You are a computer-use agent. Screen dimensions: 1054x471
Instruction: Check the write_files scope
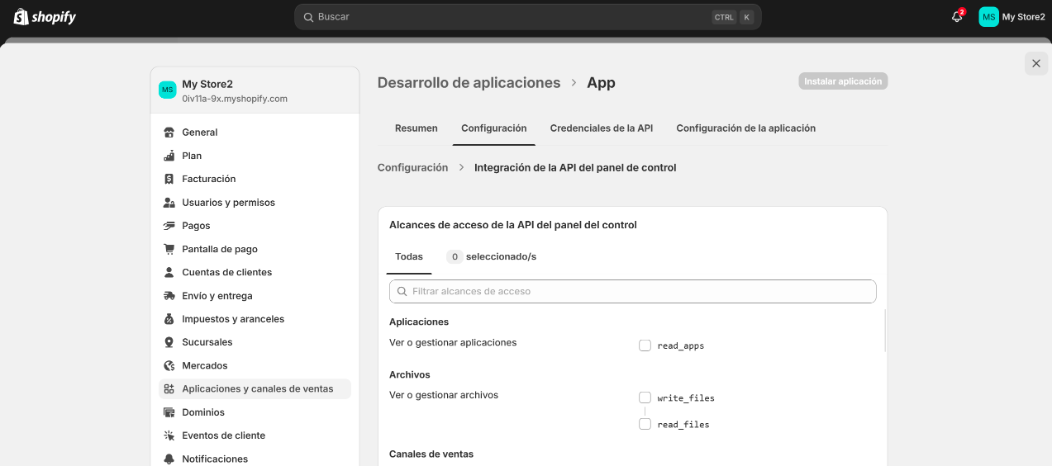pos(645,398)
